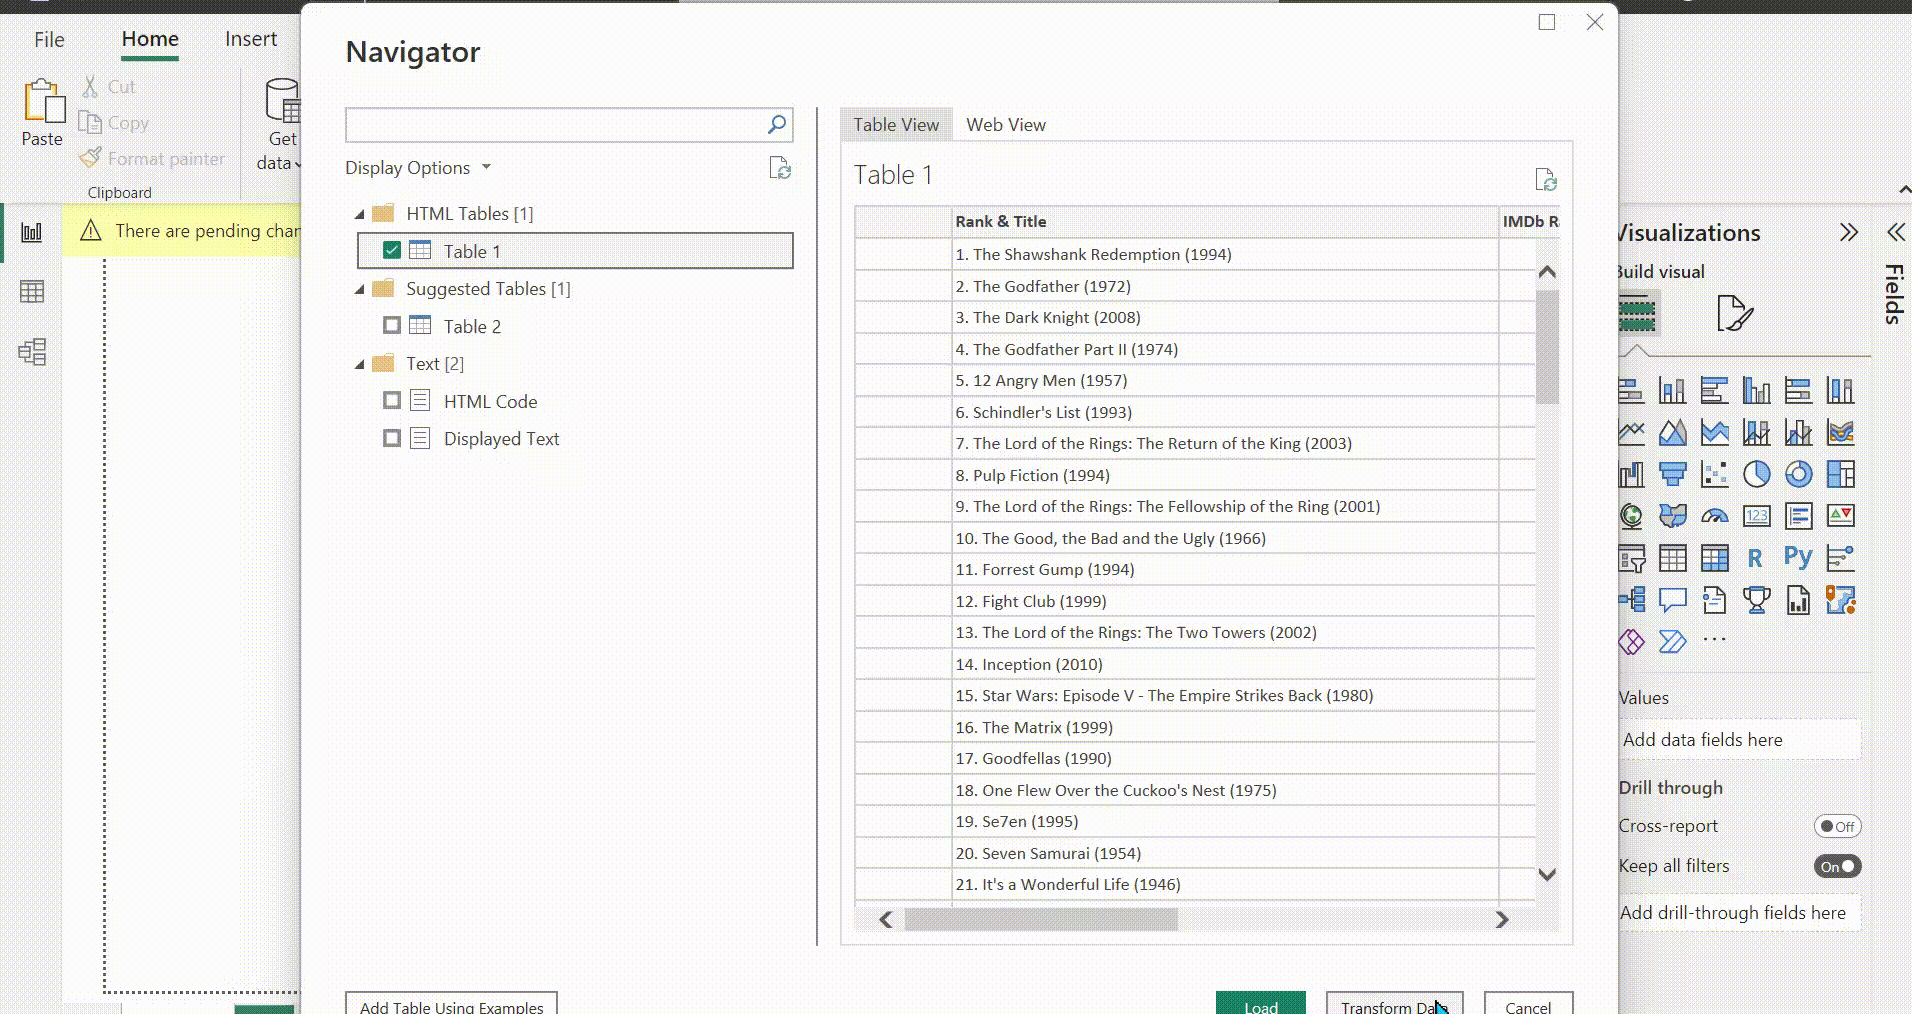The image size is (1912, 1014).
Task: Refresh the Table 1 preview icon
Action: 1546,180
